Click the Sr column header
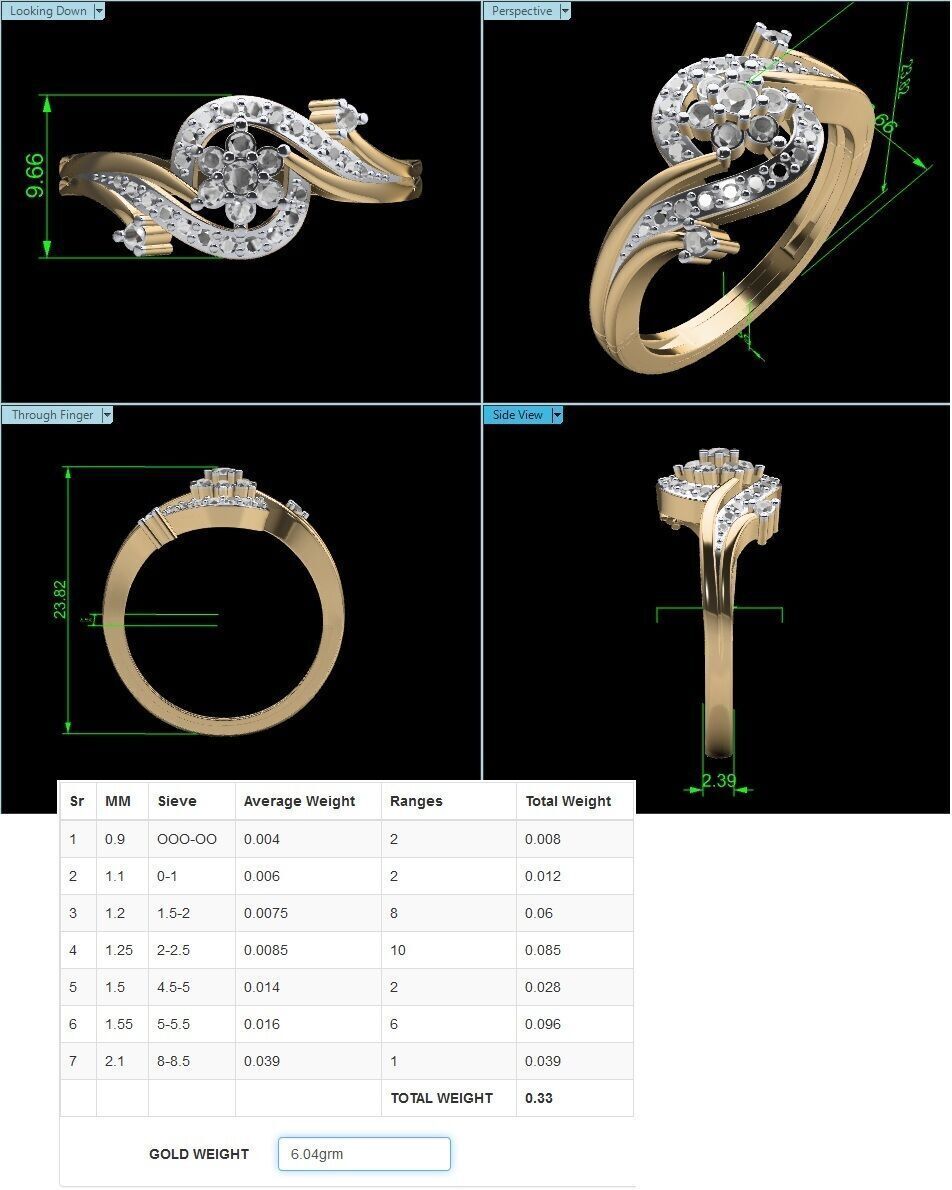952x1190 pixels. [x=77, y=801]
